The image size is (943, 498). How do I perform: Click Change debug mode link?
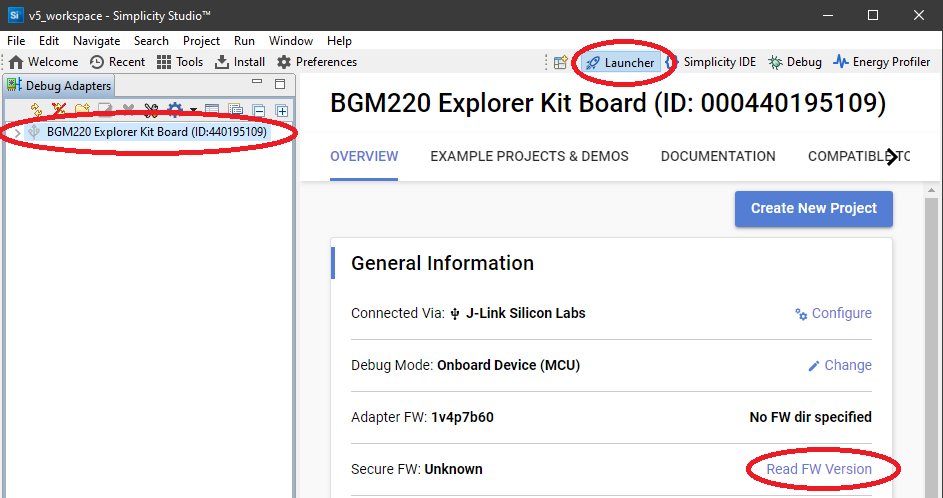tap(840, 365)
